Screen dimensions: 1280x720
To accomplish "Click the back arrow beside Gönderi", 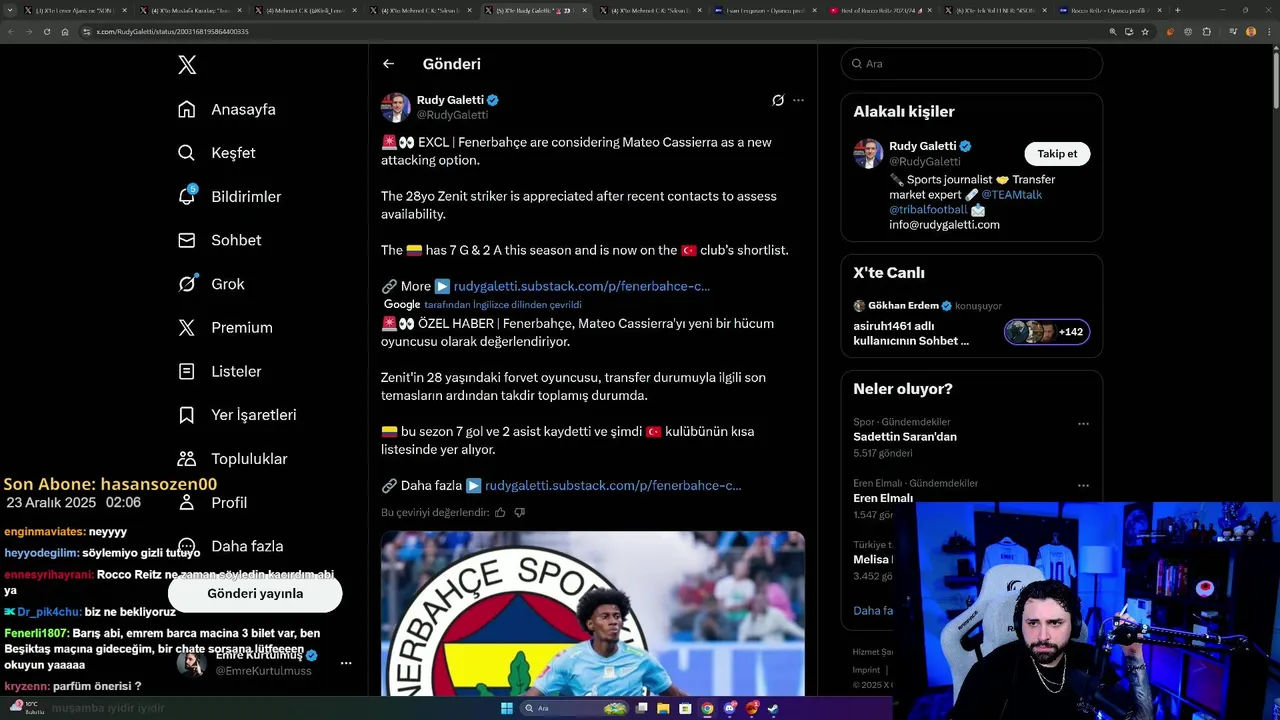I will coord(388,64).
